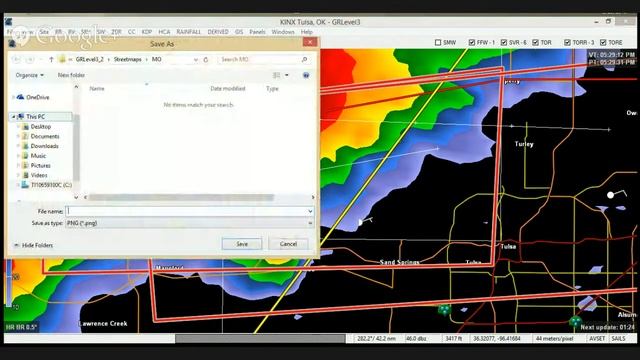Image resolution: width=640 pixels, height=360 pixels.
Task: Select the Downloads folder icon
Action: coord(26,146)
